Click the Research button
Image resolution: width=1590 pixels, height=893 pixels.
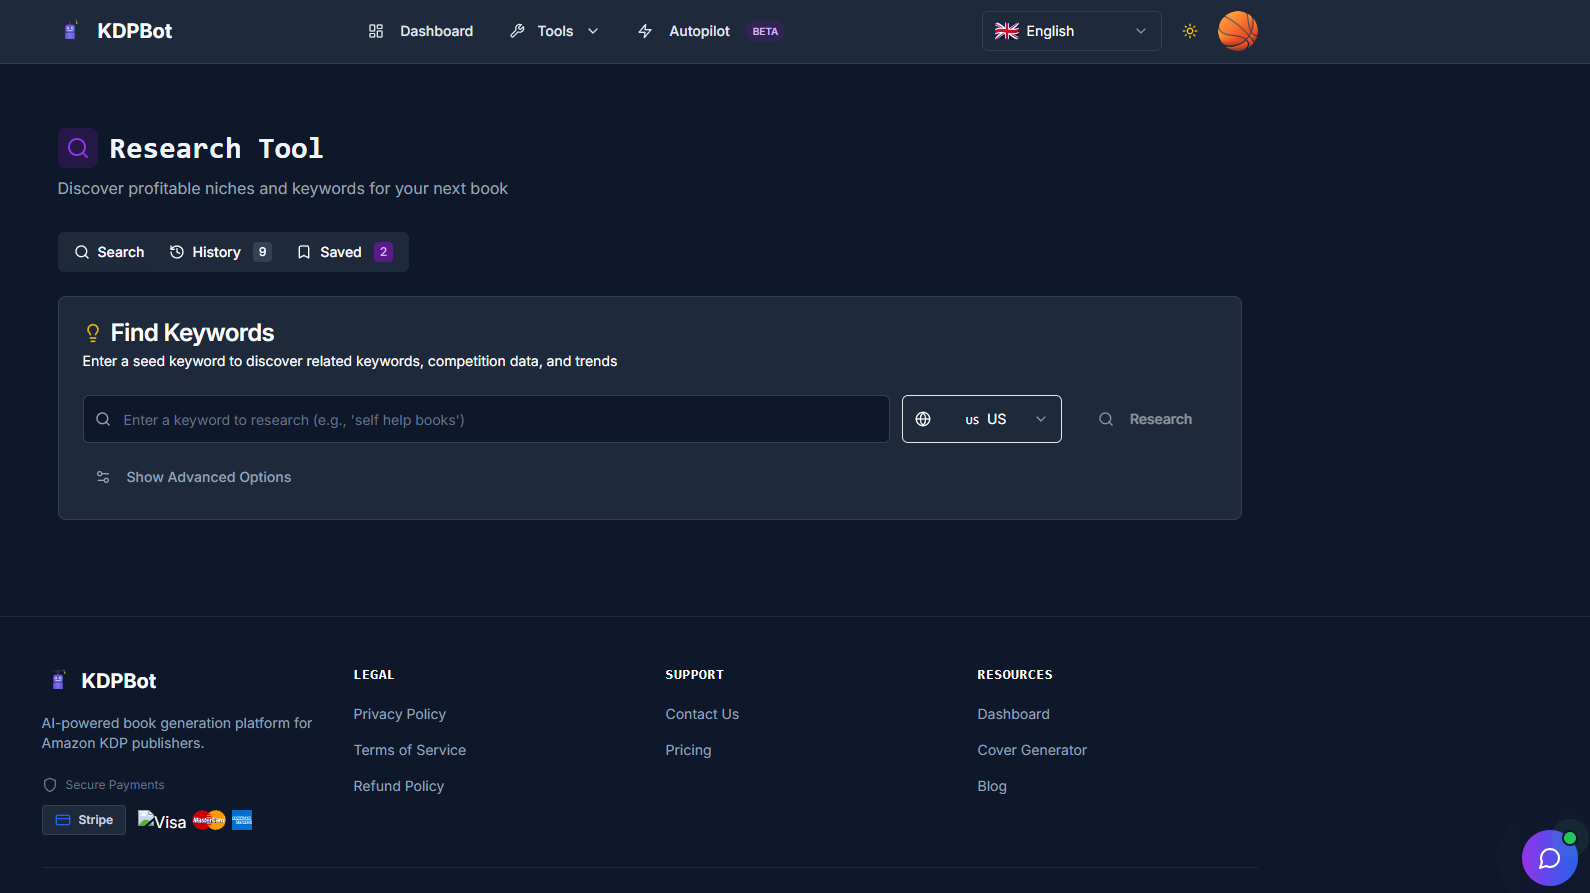click(1146, 419)
